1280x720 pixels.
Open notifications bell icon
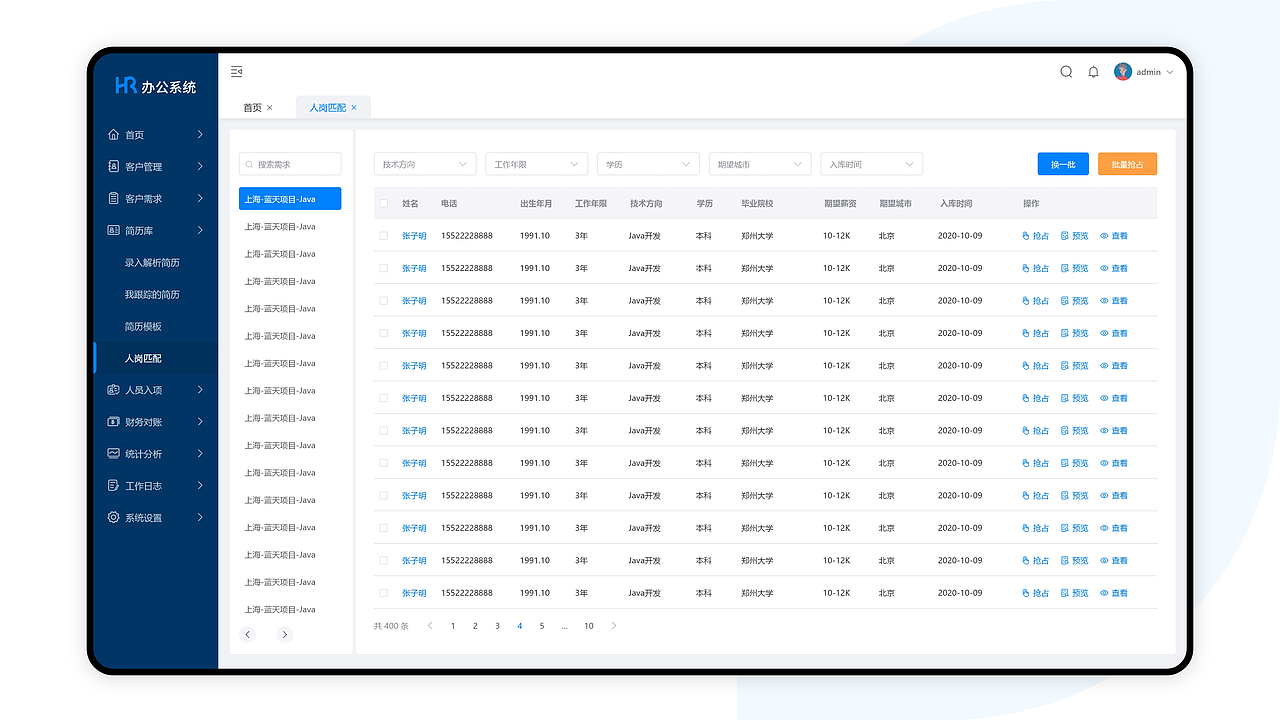[1093, 72]
